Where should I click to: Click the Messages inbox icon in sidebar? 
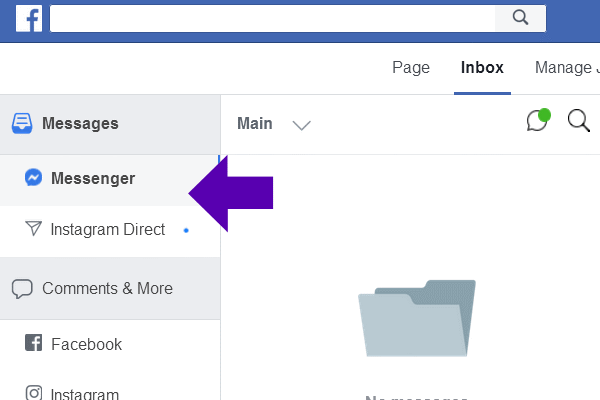pos(22,124)
